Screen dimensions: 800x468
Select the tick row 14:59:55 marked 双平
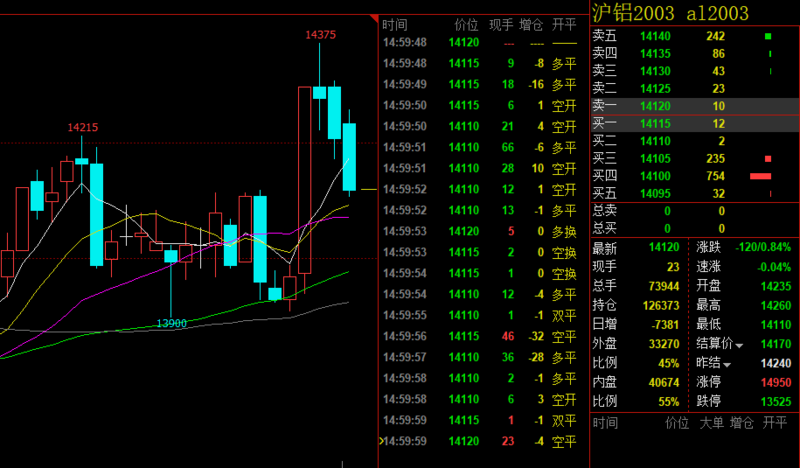480,315
